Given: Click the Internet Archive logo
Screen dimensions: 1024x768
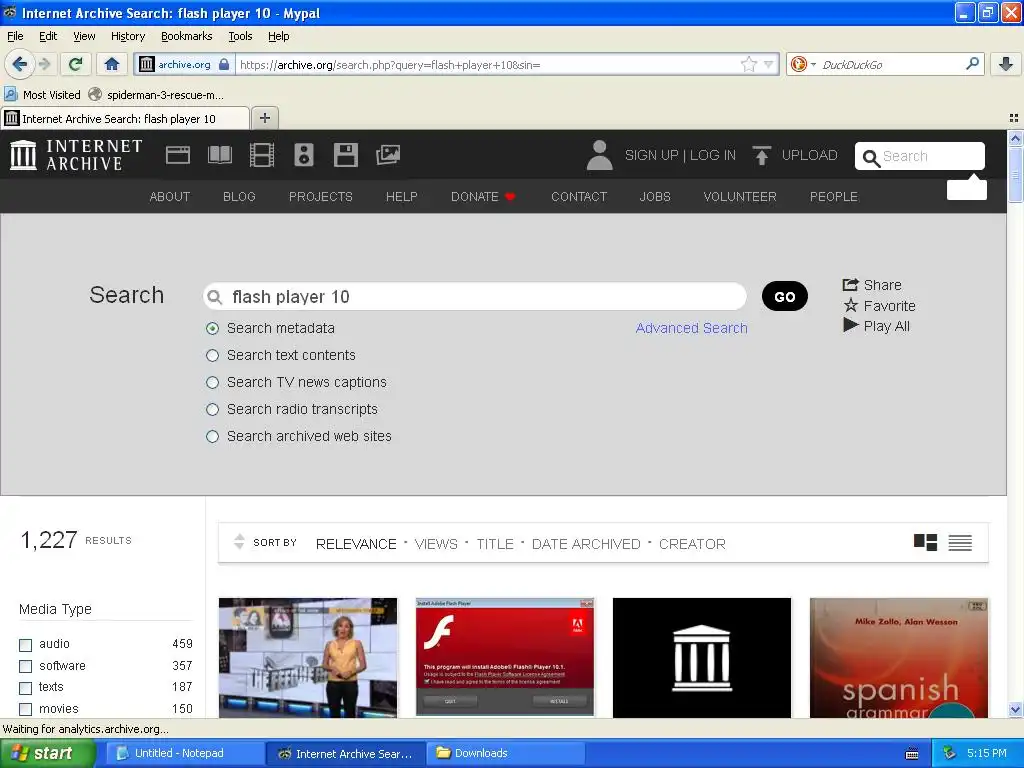Looking at the screenshot, I should [76, 155].
